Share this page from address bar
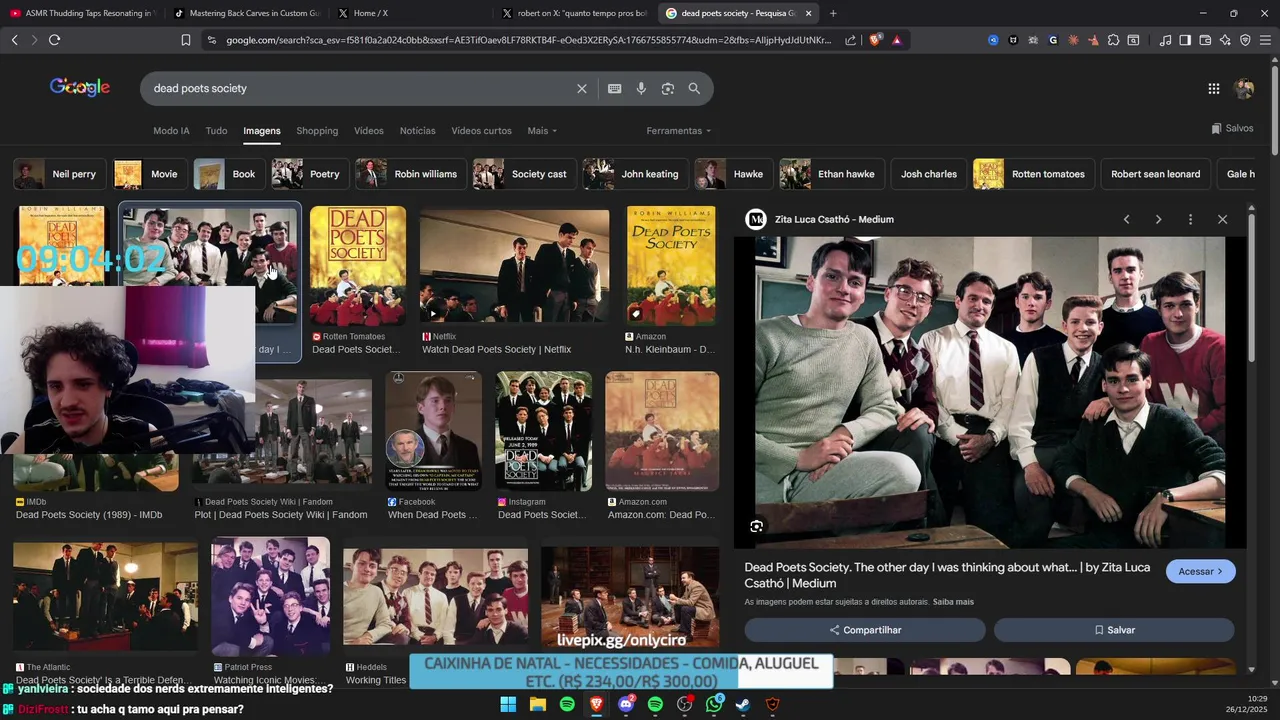 coord(850,40)
